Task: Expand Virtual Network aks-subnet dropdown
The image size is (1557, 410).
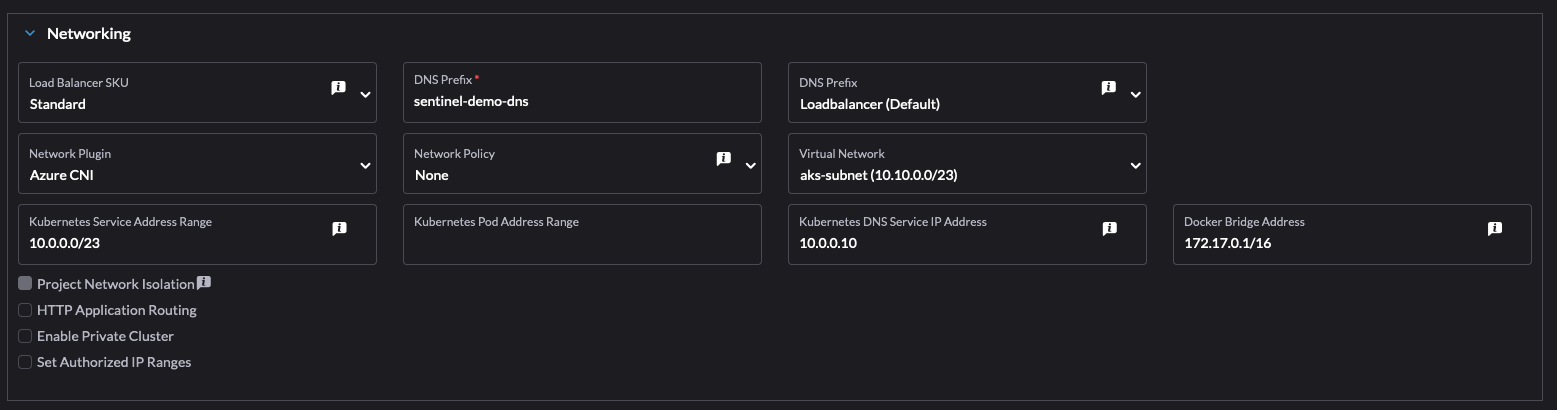Action: 1135,165
